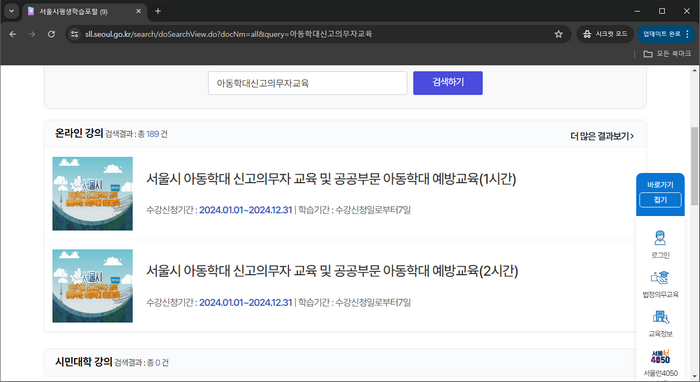Open 더 많은 결과보기 link
Viewport: 700px width, 382px height.
(x=602, y=136)
